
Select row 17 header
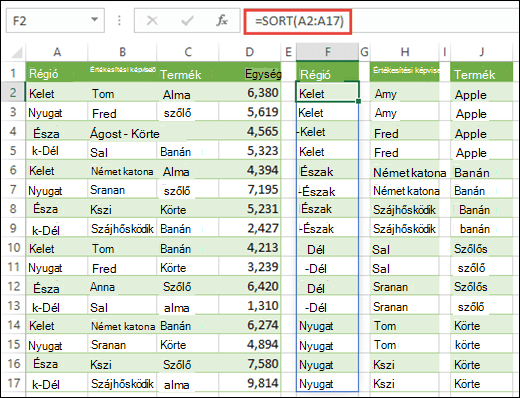[13, 383]
